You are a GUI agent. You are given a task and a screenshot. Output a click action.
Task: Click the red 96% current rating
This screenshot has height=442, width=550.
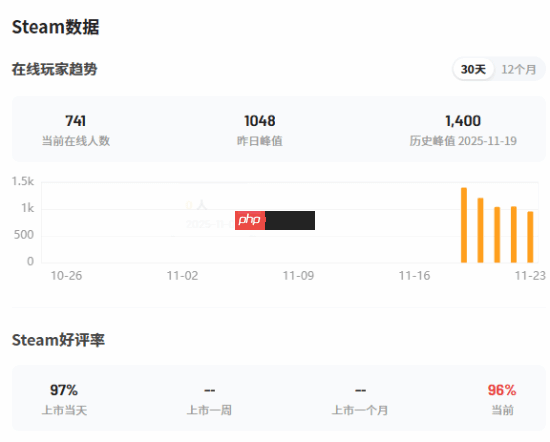pyautogui.click(x=502, y=390)
